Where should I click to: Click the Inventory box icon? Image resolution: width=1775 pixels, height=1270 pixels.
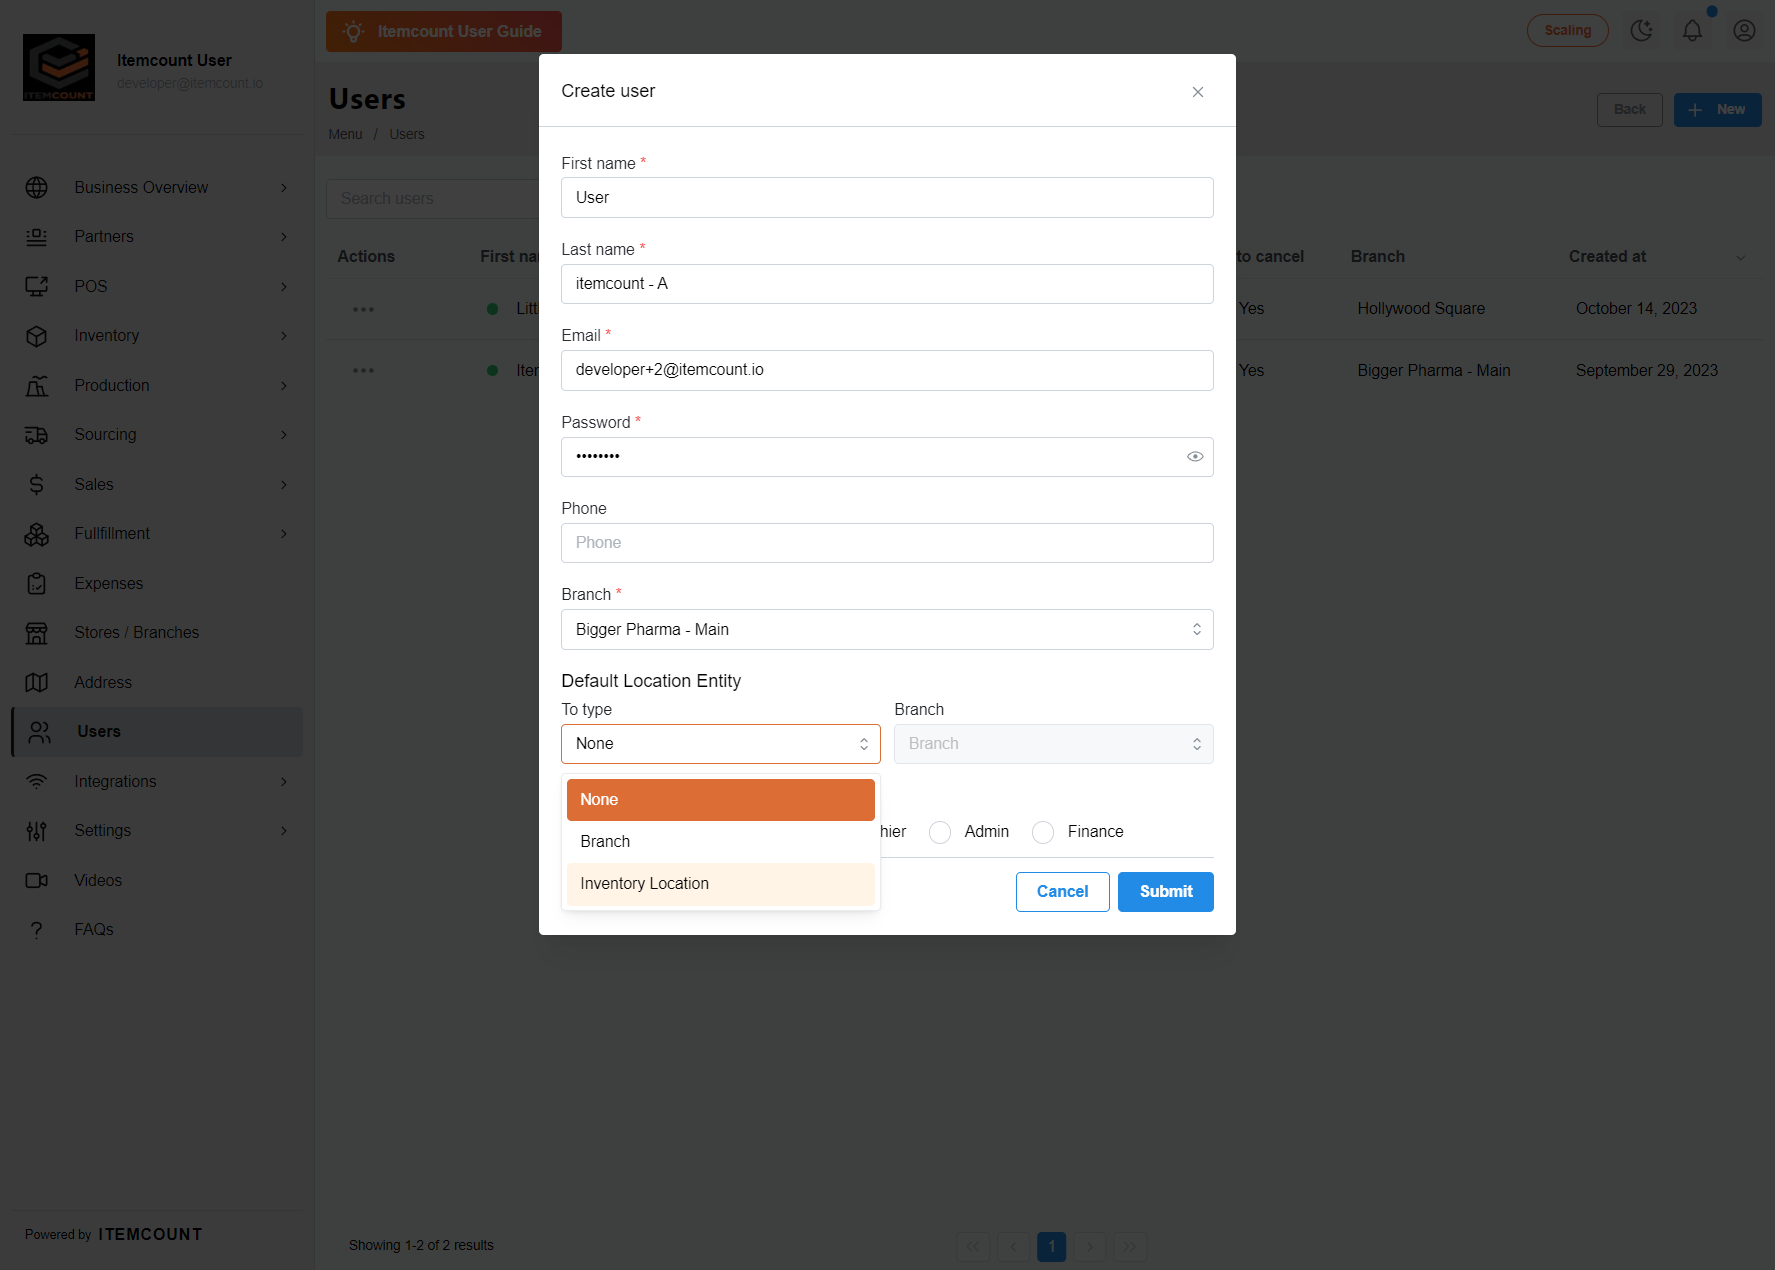click(x=37, y=336)
